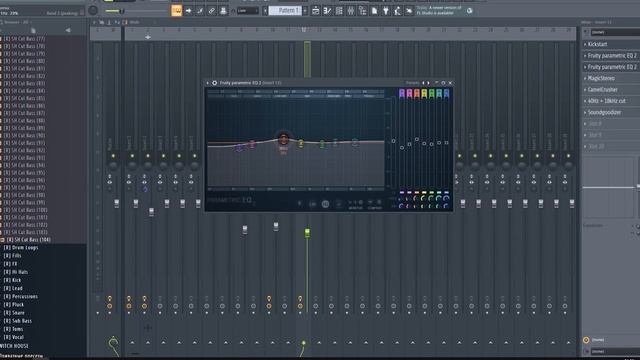Select the yellow EQ band token on curve
This screenshot has height=360, width=640.
click(x=301, y=143)
